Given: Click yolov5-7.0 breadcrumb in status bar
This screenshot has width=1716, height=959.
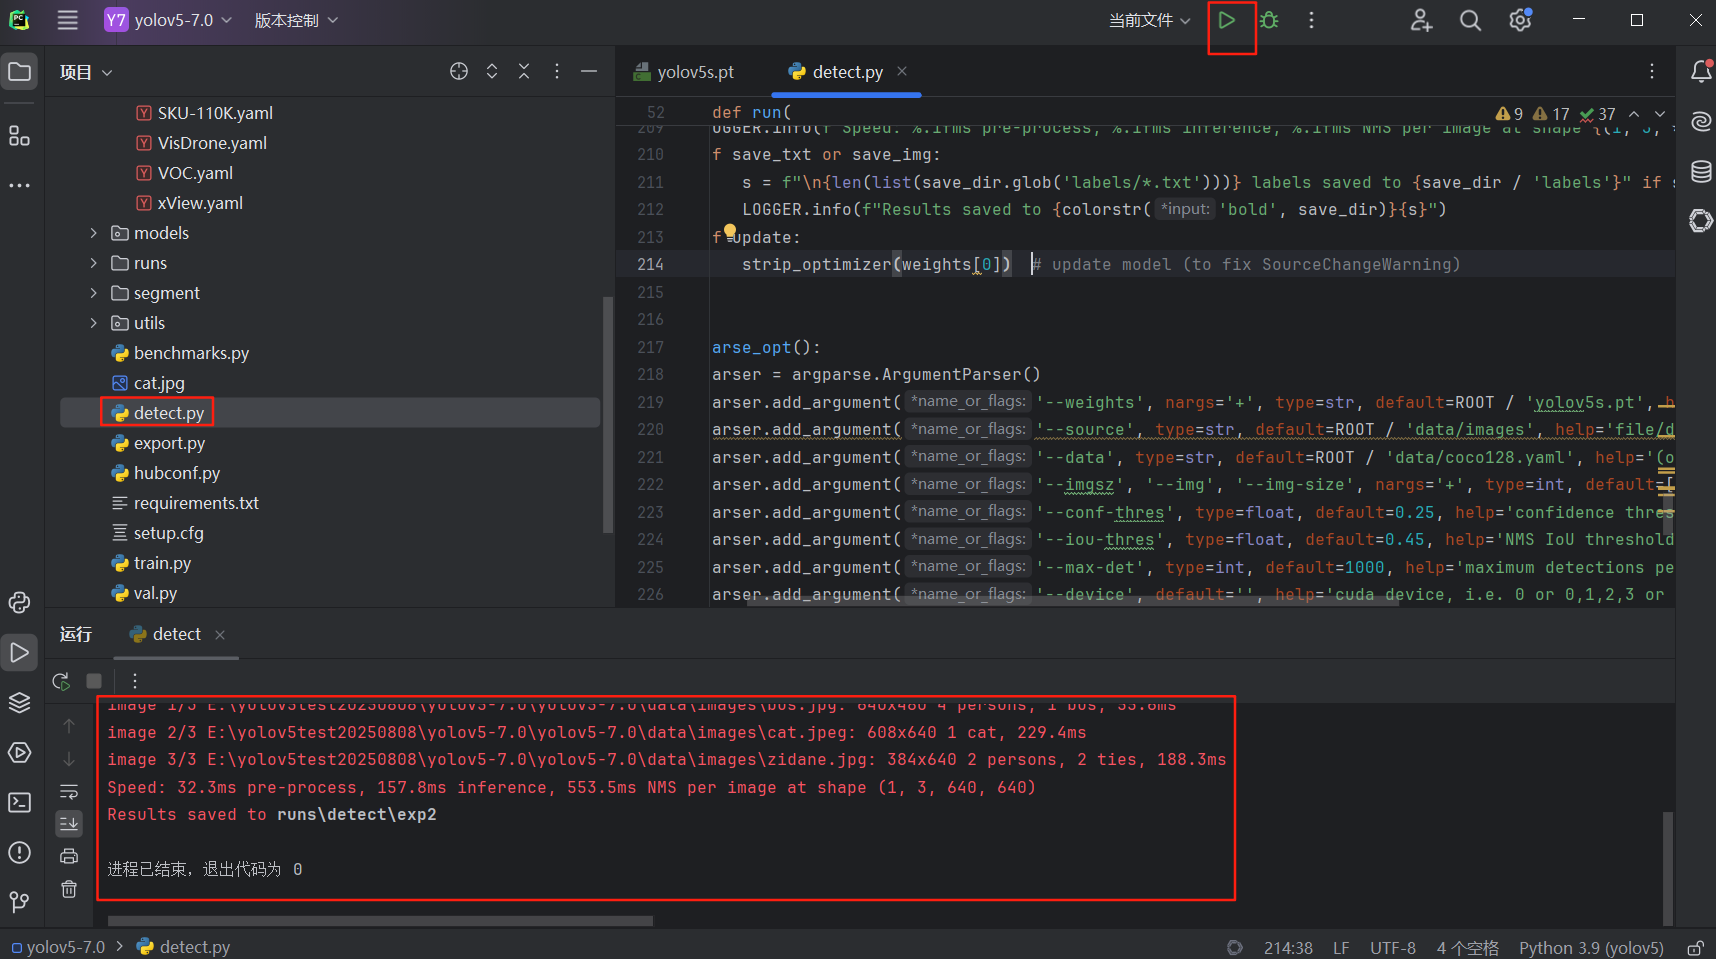Looking at the screenshot, I should pyautogui.click(x=58, y=947).
